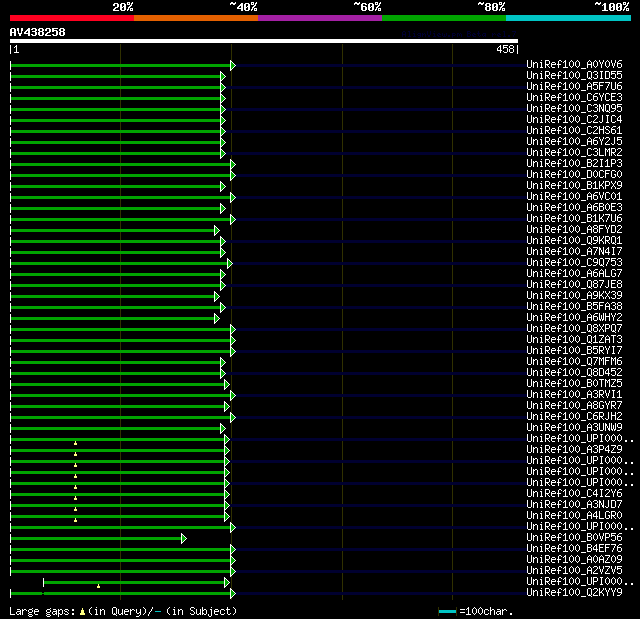Select the UniRef100_C2HS61 label

pyautogui.click(x=574, y=131)
